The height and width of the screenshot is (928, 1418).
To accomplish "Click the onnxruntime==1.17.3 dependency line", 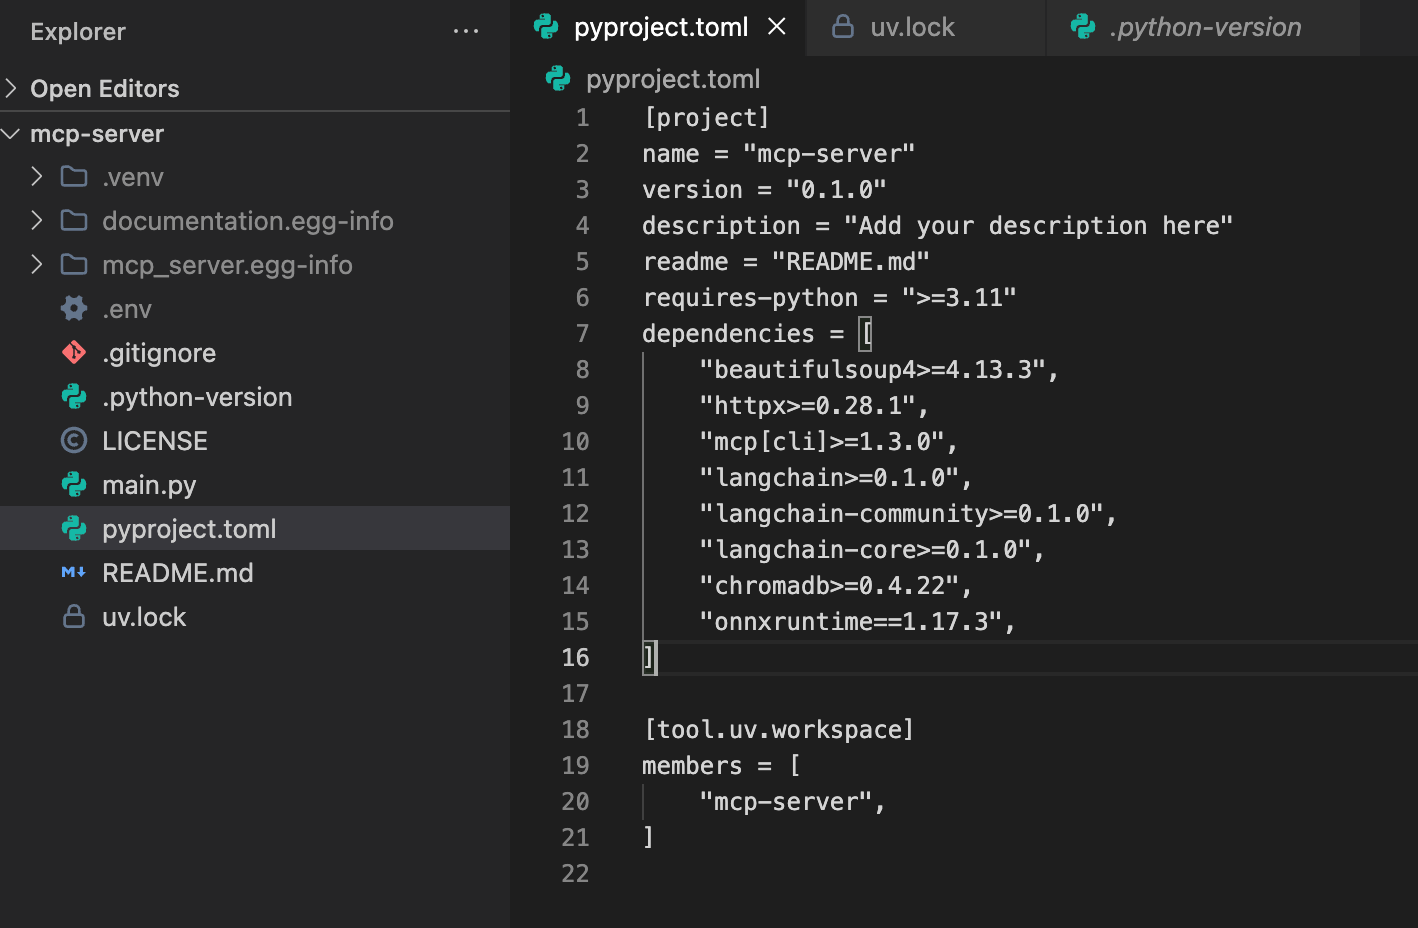I will point(857,621).
